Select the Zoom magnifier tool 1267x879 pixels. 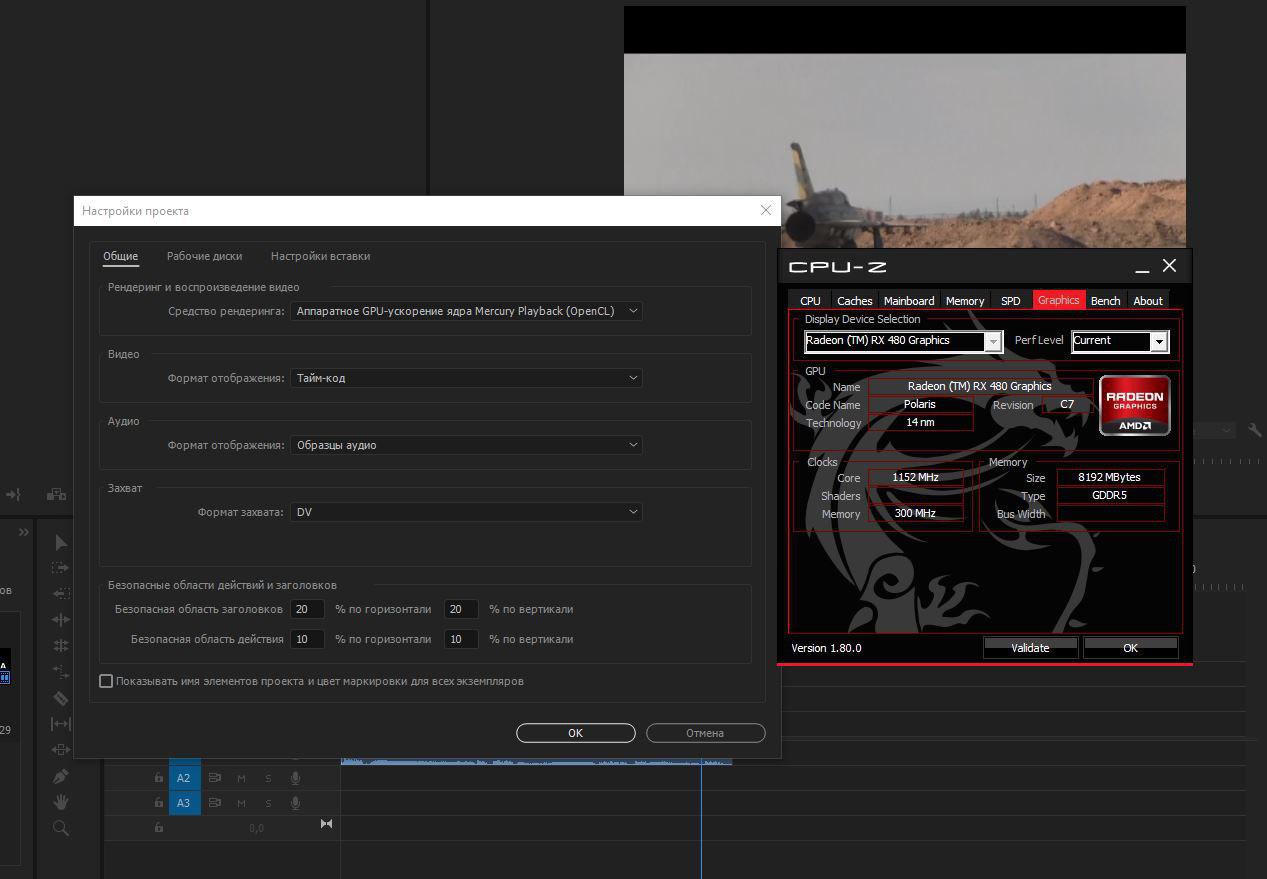pos(61,828)
